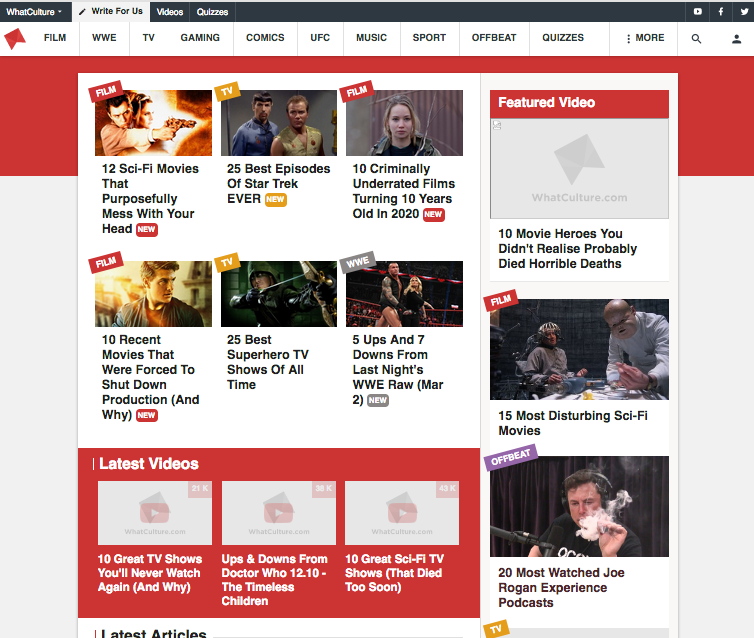
Task: Click the TV tag on Star Trek card
Action: click(227, 91)
